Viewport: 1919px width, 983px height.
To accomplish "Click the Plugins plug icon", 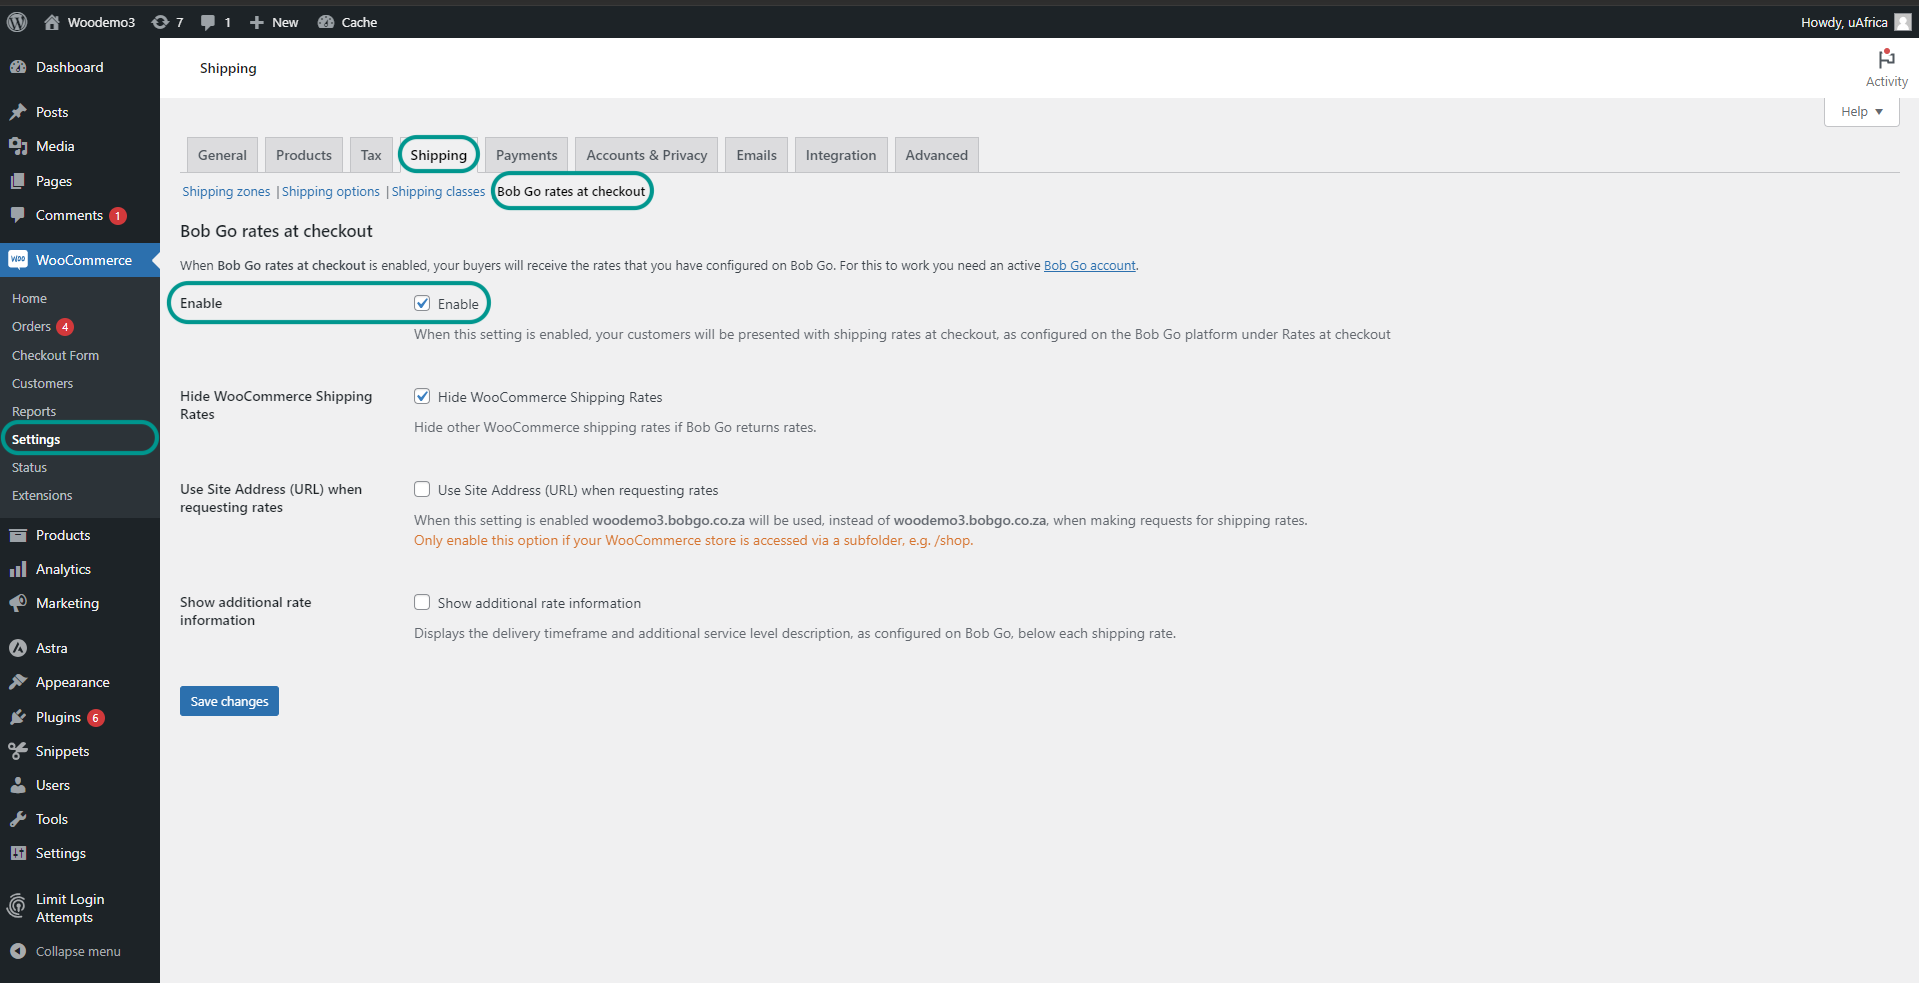I will pos(18,717).
